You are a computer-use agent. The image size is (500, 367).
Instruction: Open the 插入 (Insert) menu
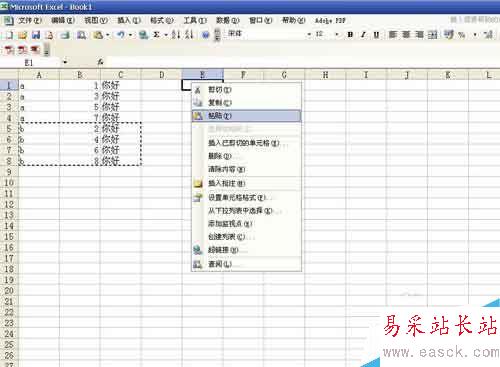129,21
